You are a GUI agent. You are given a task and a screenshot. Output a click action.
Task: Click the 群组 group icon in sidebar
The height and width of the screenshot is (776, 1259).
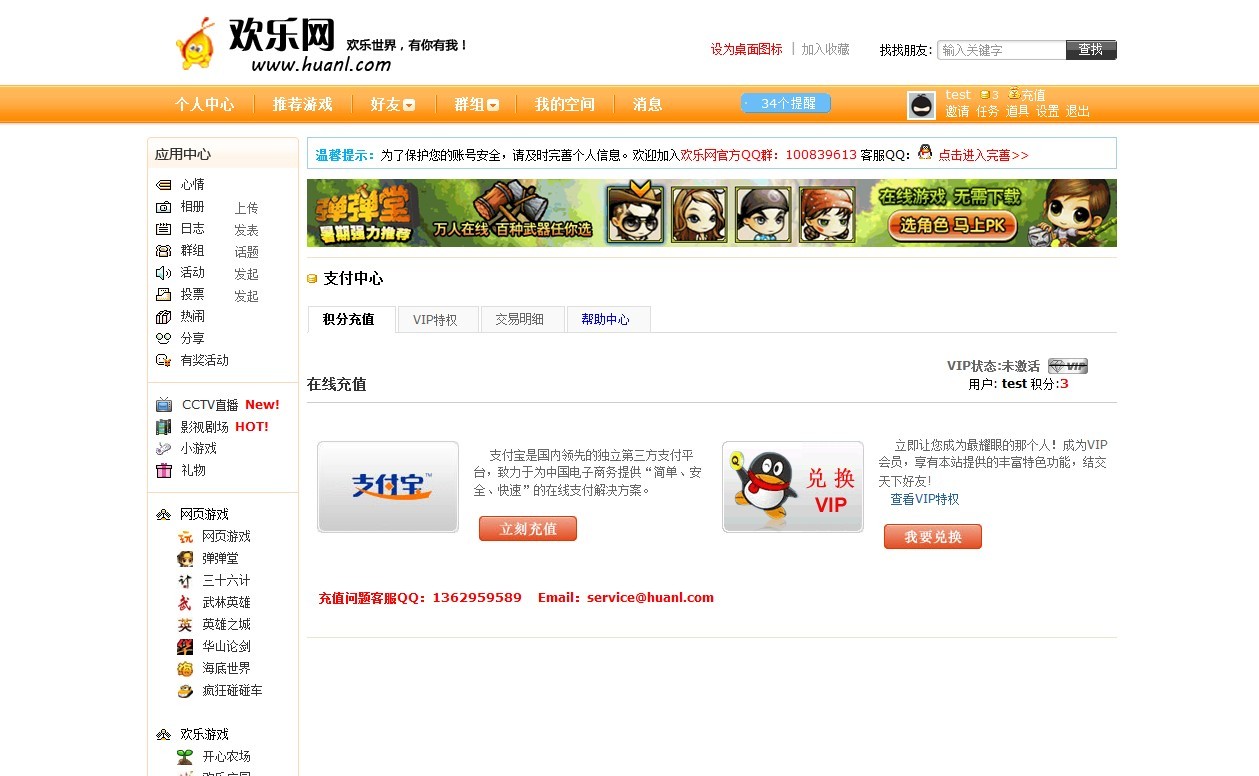coord(164,251)
